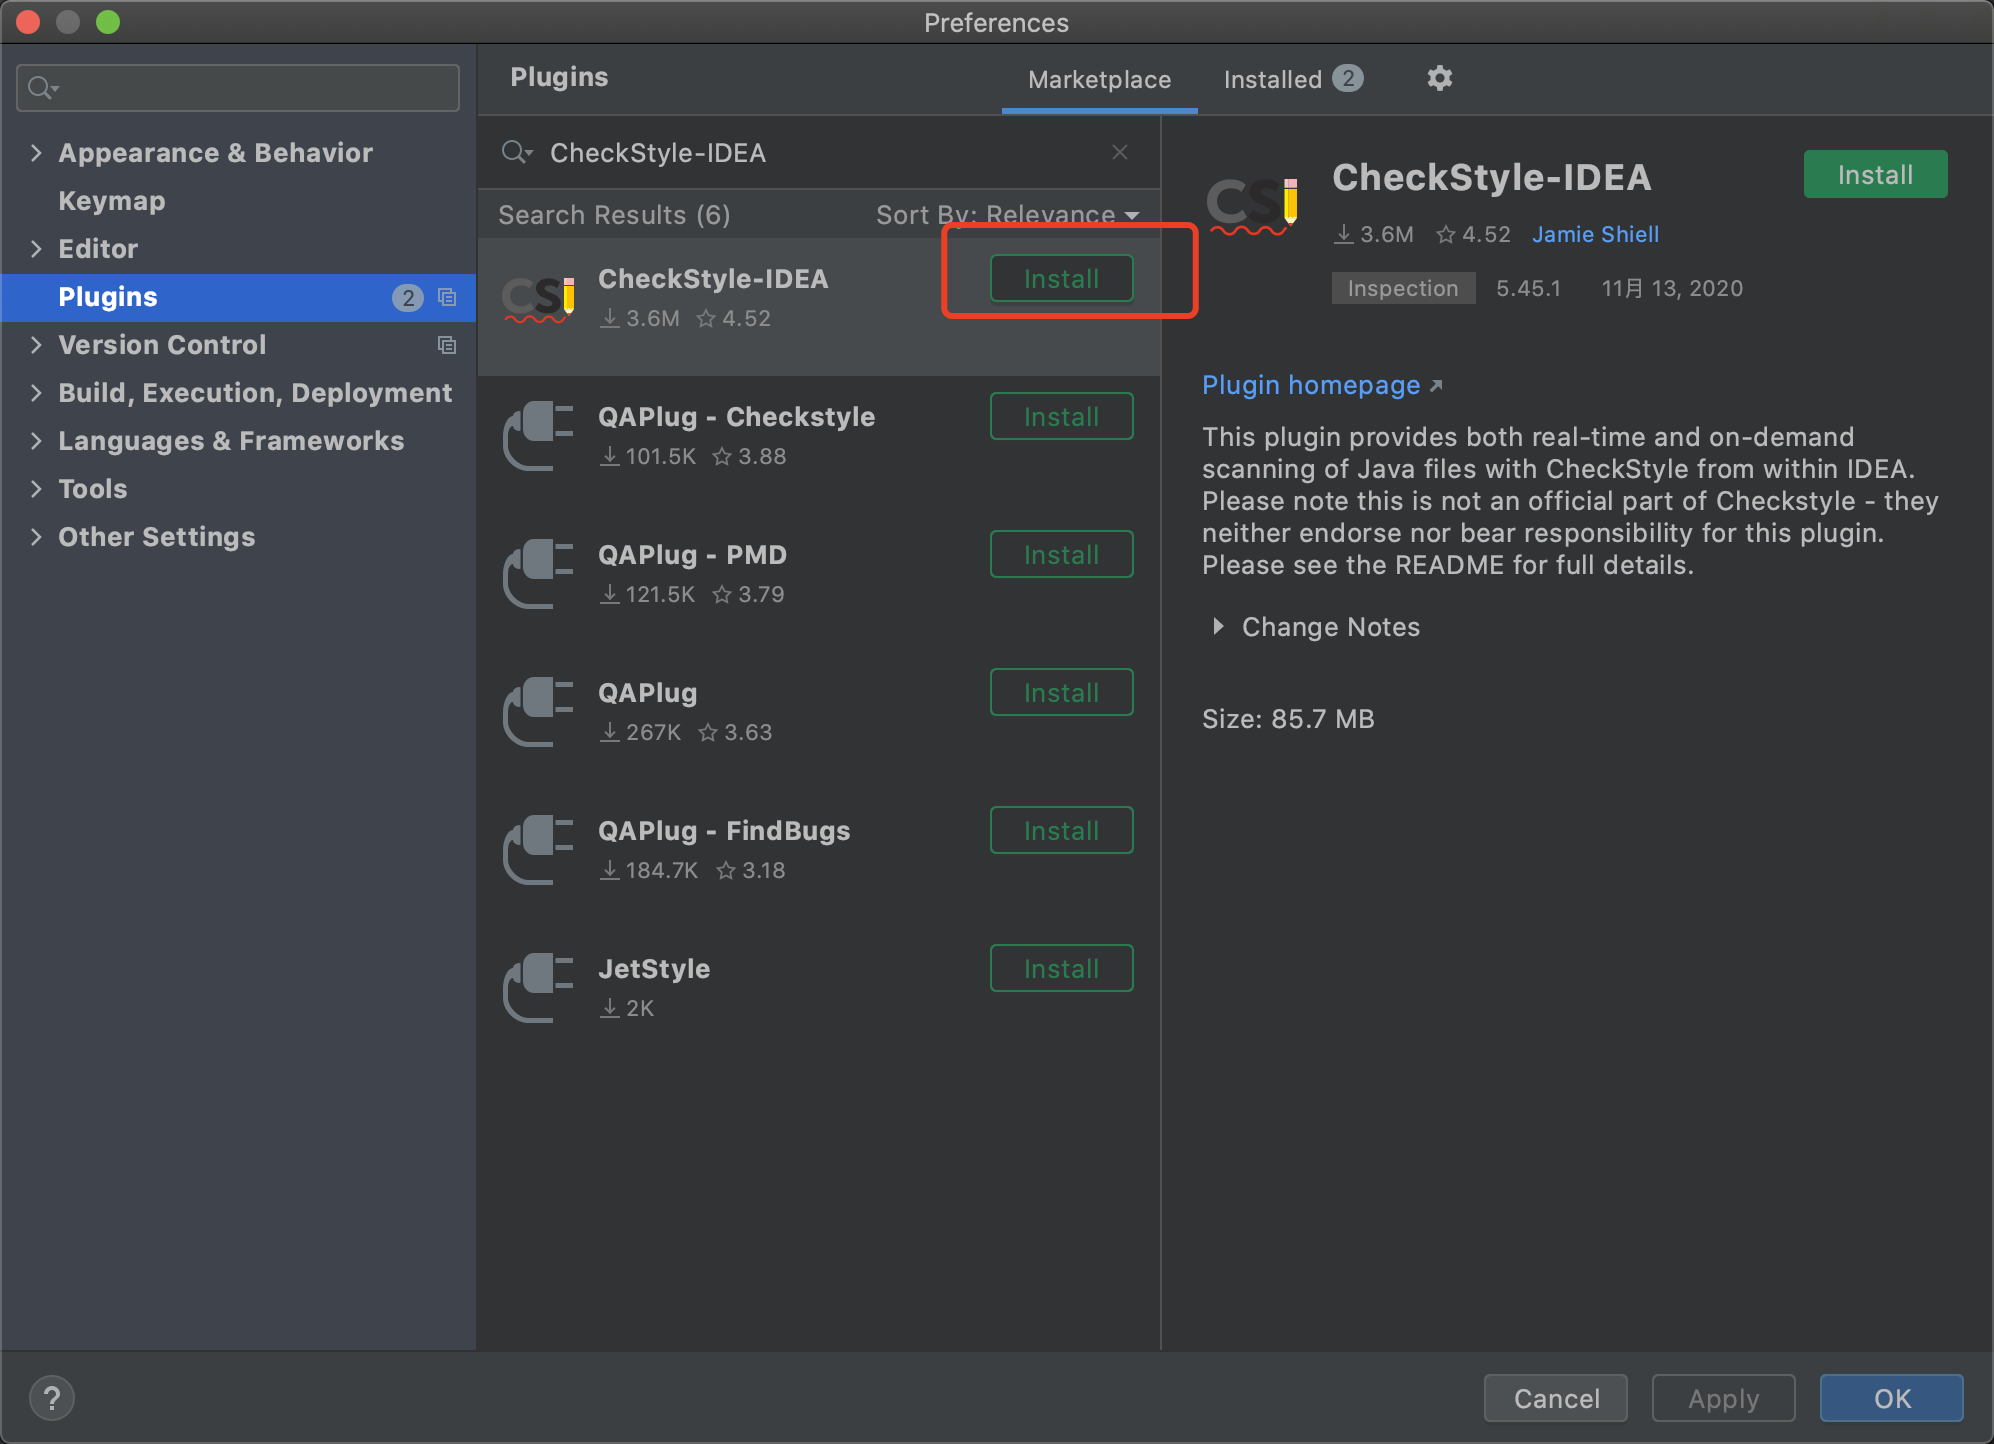The image size is (1994, 1444).
Task: Select Keymap in the settings tree
Action: 112,201
